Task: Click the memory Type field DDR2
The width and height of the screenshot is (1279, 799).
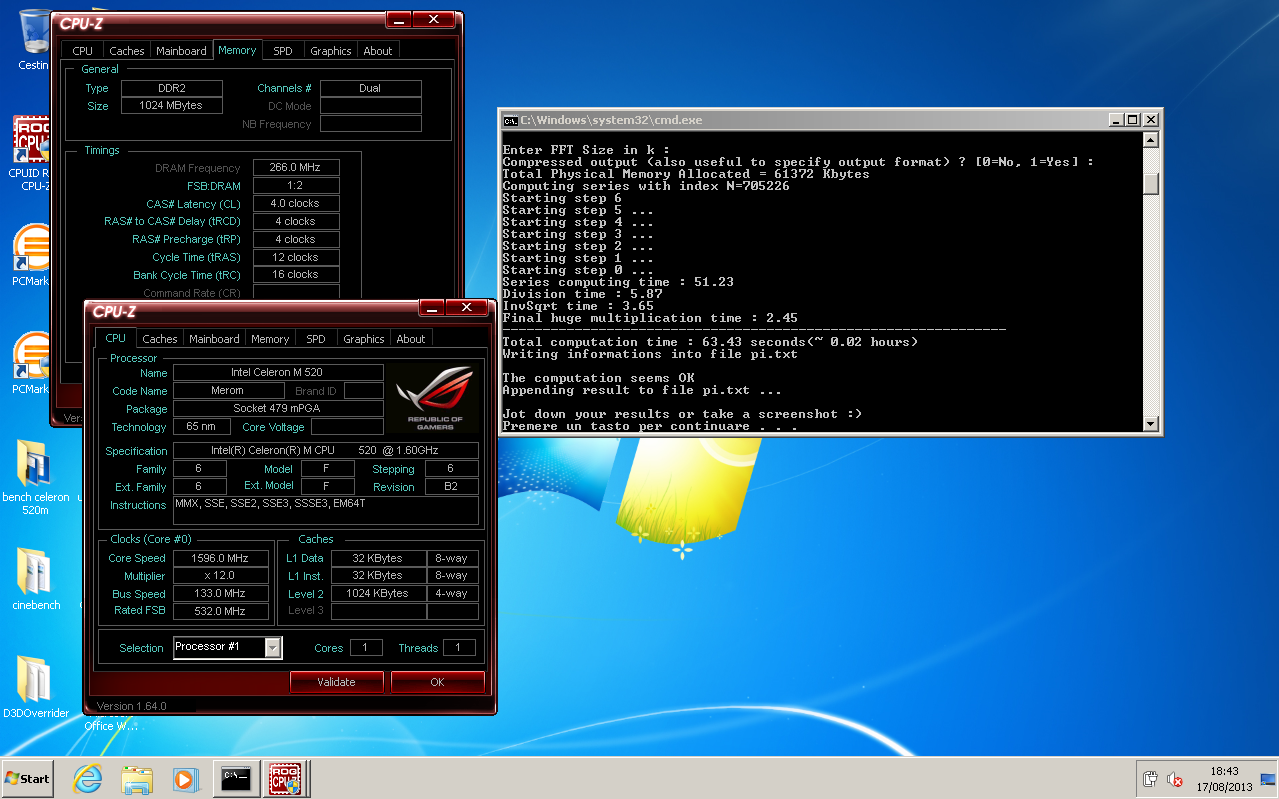Action: point(172,88)
